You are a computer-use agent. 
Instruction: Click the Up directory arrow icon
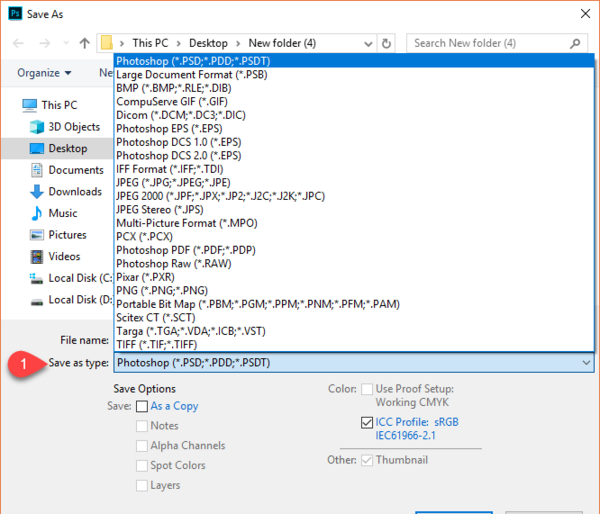84,43
